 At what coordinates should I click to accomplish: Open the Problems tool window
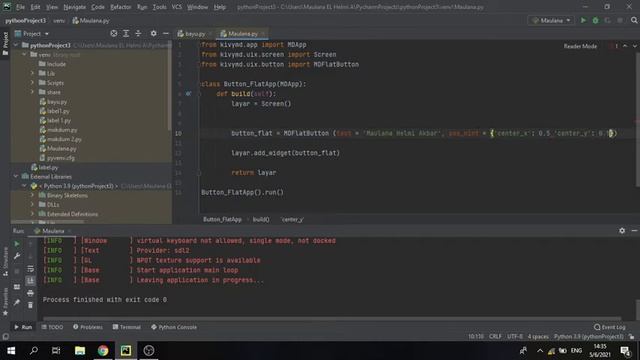pyautogui.click(x=88, y=327)
